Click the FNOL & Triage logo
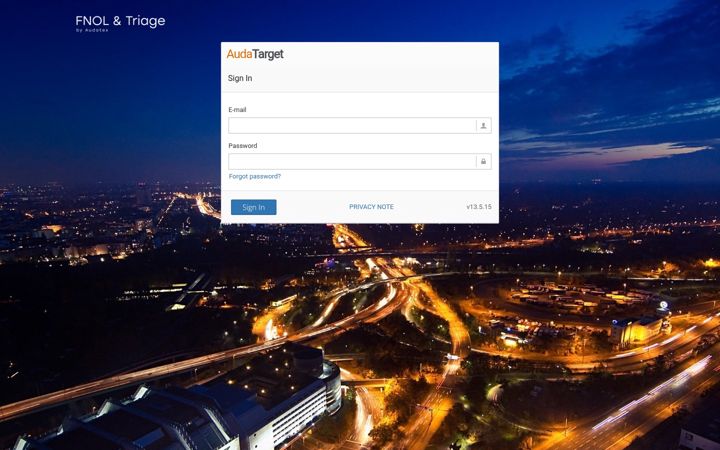The width and height of the screenshot is (720, 450). tap(120, 23)
